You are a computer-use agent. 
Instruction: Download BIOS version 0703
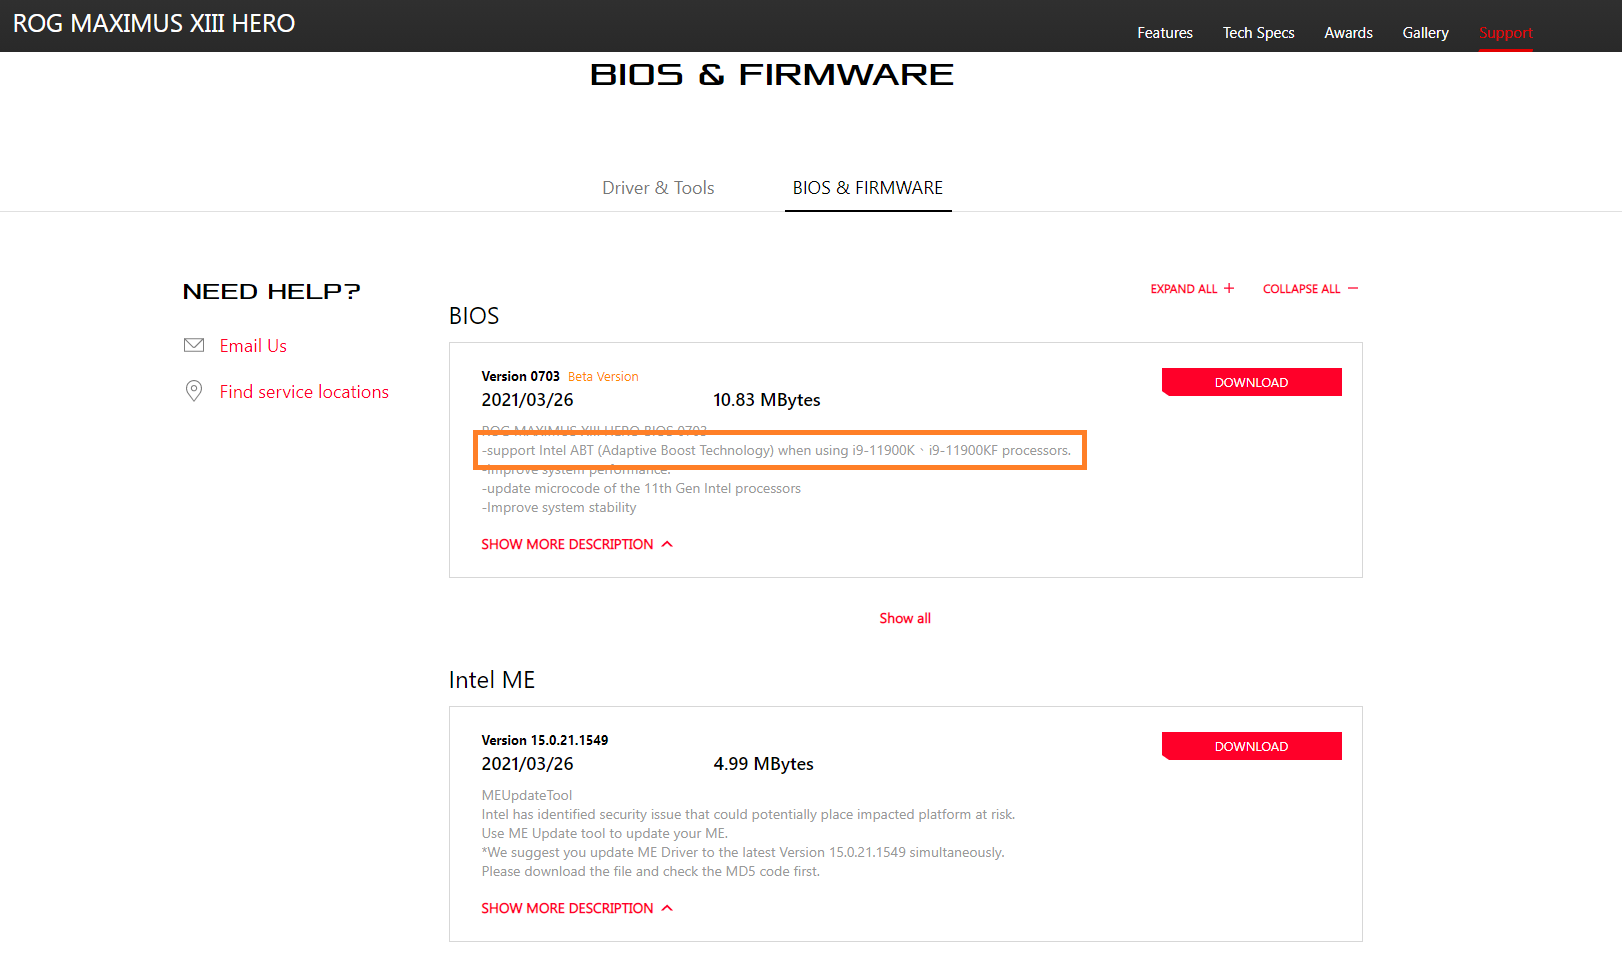click(1251, 382)
